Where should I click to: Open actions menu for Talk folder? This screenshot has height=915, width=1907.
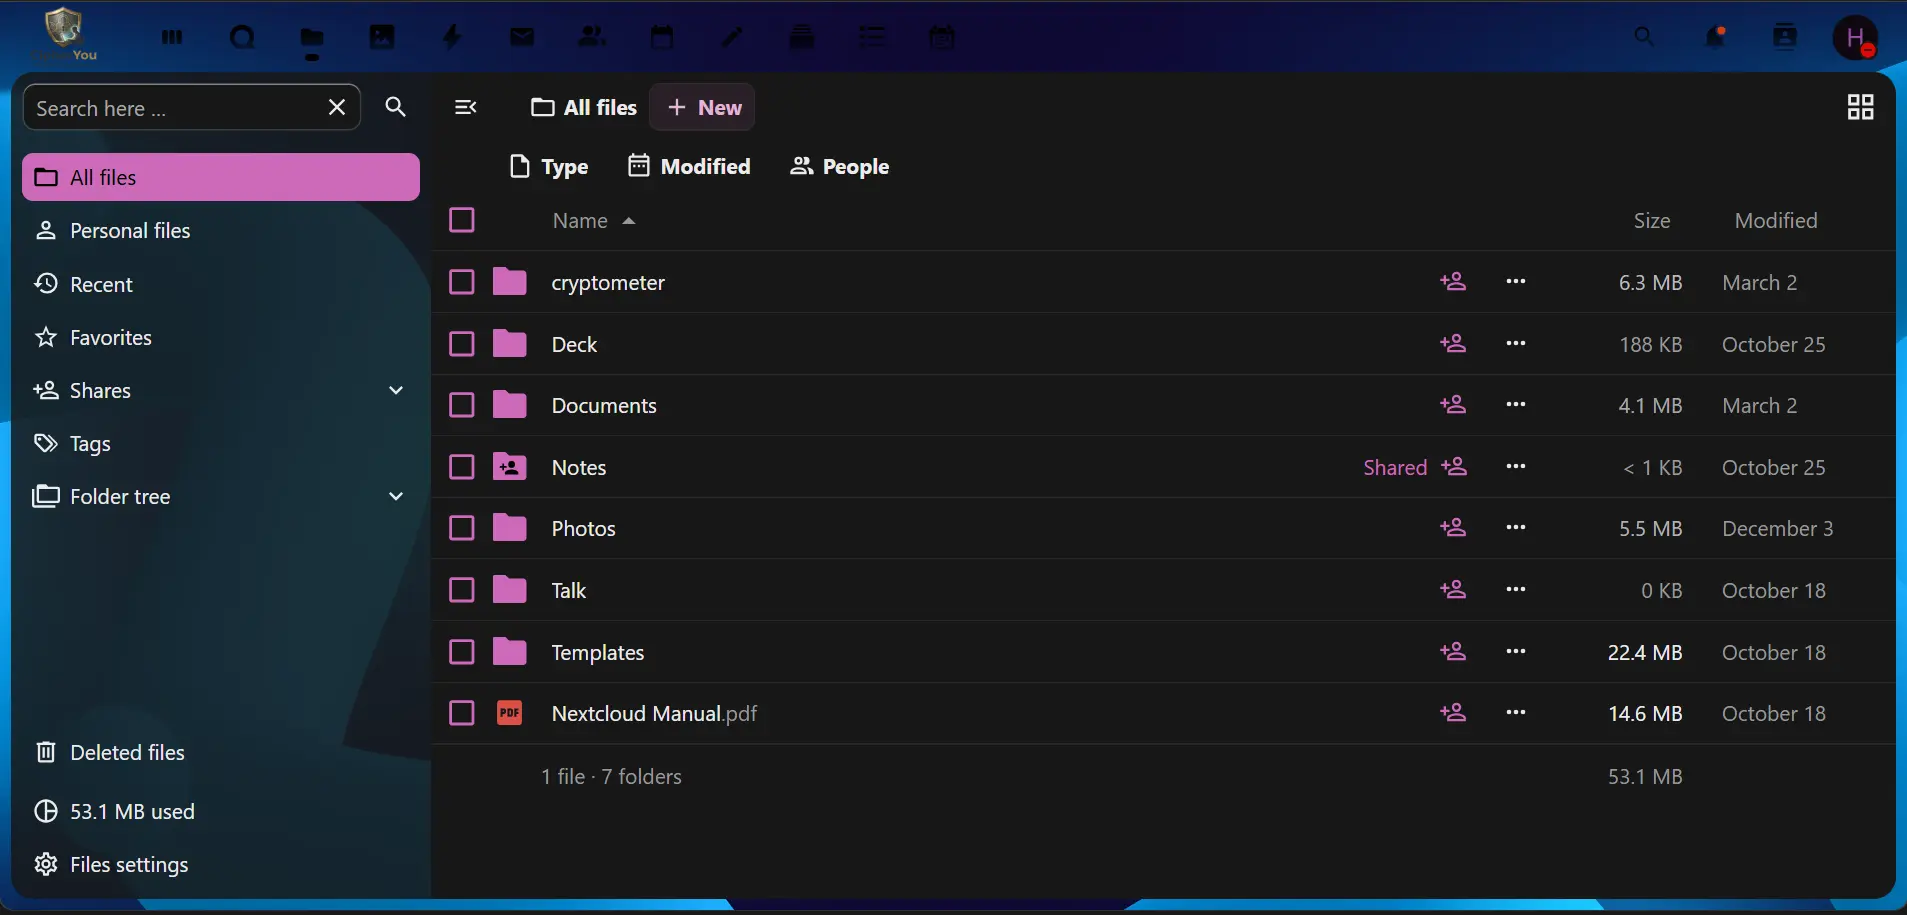click(x=1516, y=590)
